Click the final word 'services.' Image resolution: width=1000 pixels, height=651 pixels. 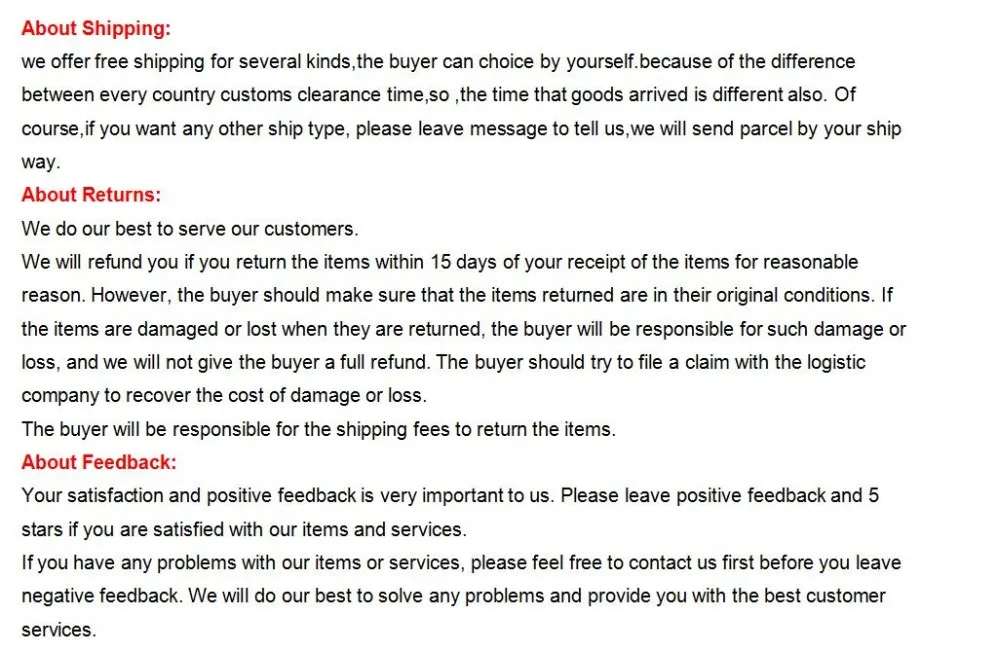(x=59, y=629)
